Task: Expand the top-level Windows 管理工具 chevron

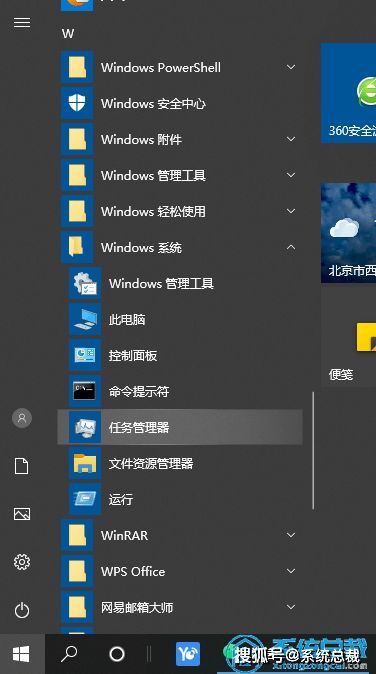Action: pos(291,175)
